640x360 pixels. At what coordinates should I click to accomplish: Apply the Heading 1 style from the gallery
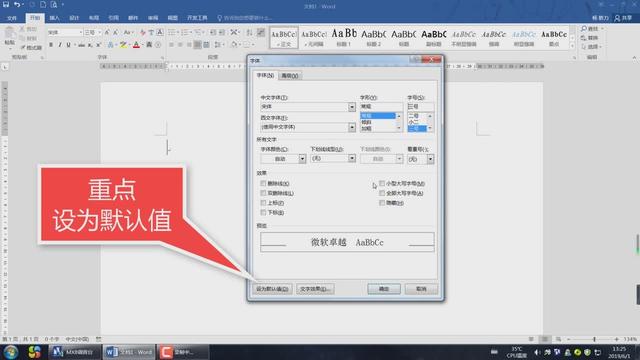[x=344, y=38]
